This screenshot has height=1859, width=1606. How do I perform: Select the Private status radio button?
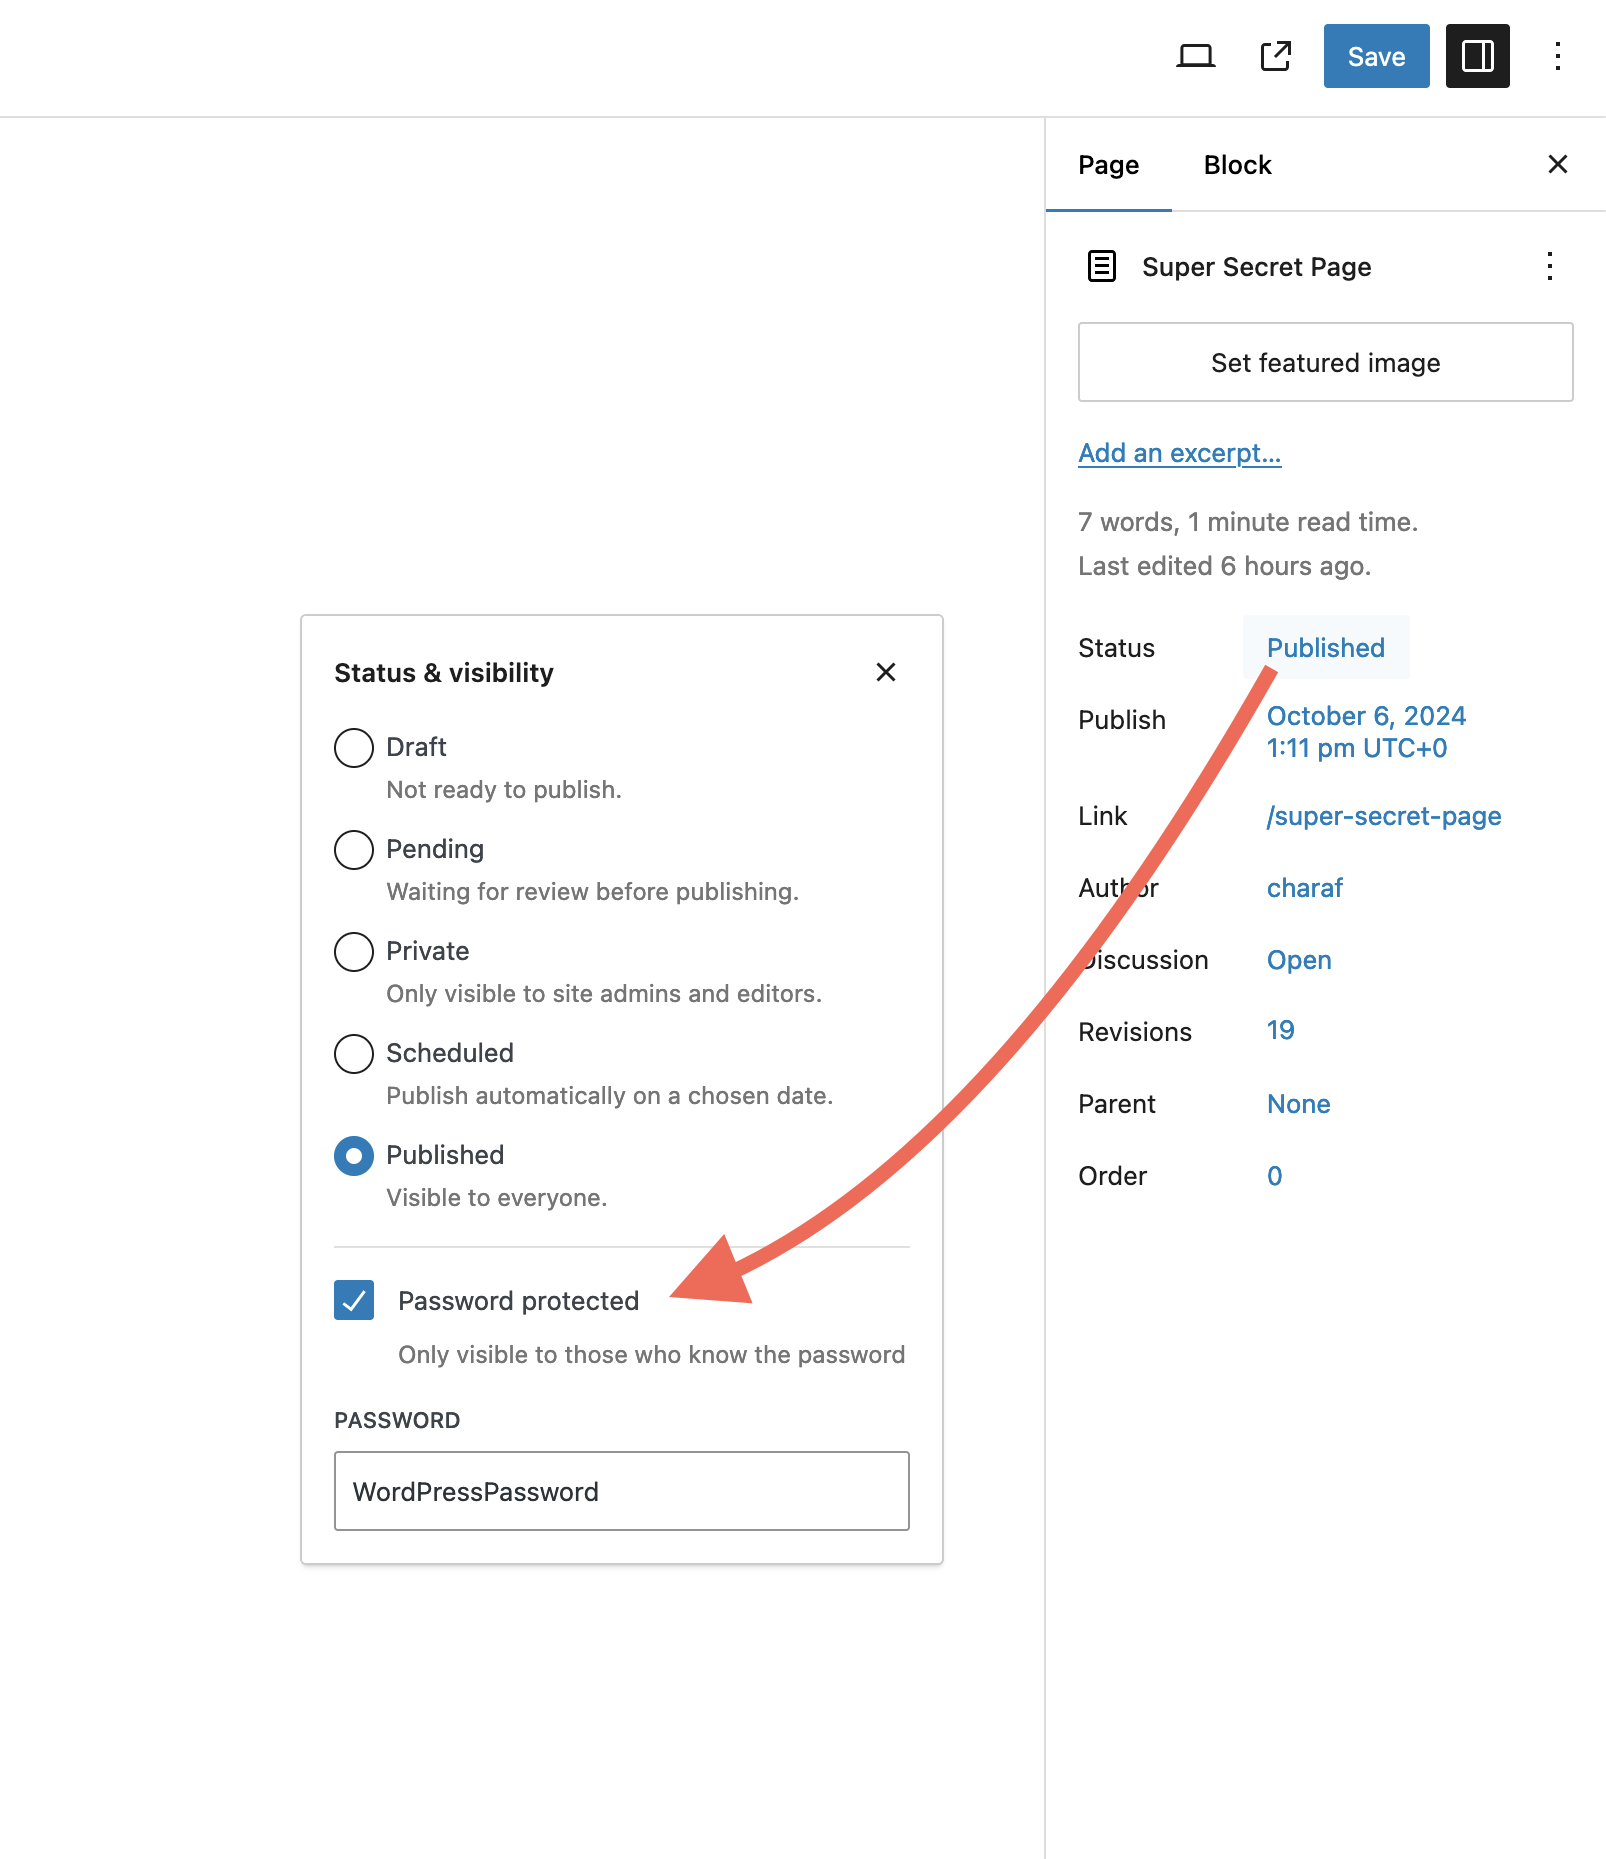[x=354, y=951]
